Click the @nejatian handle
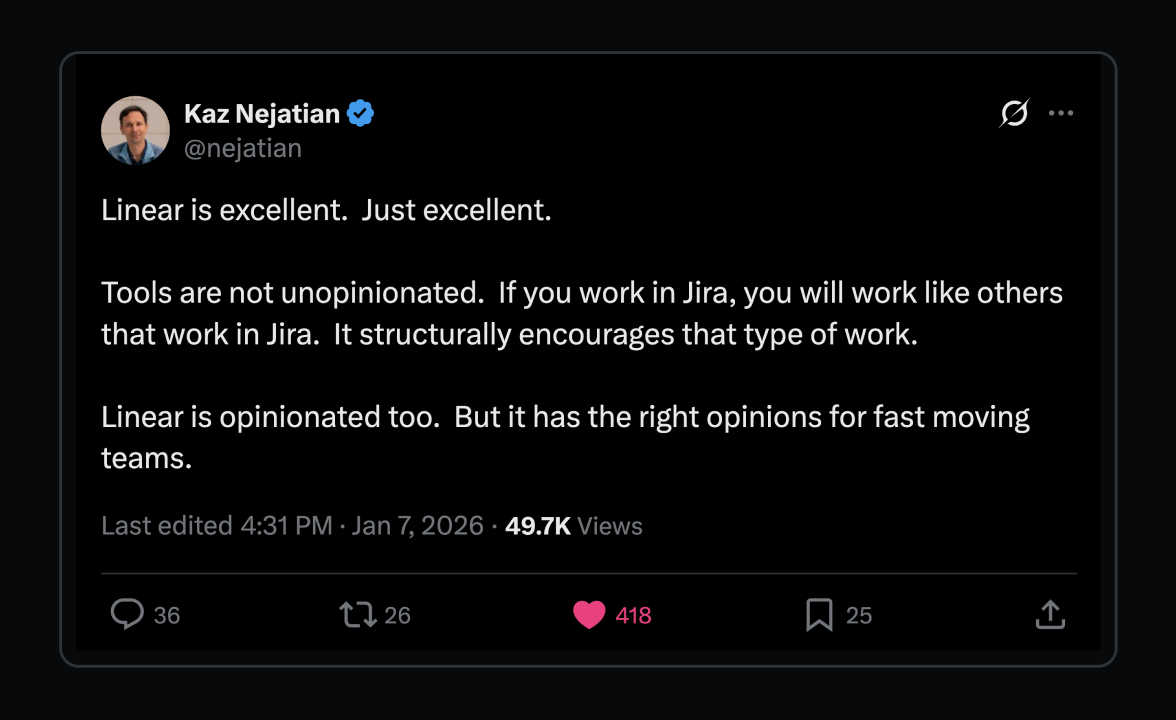 pyautogui.click(x=244, y=147)
